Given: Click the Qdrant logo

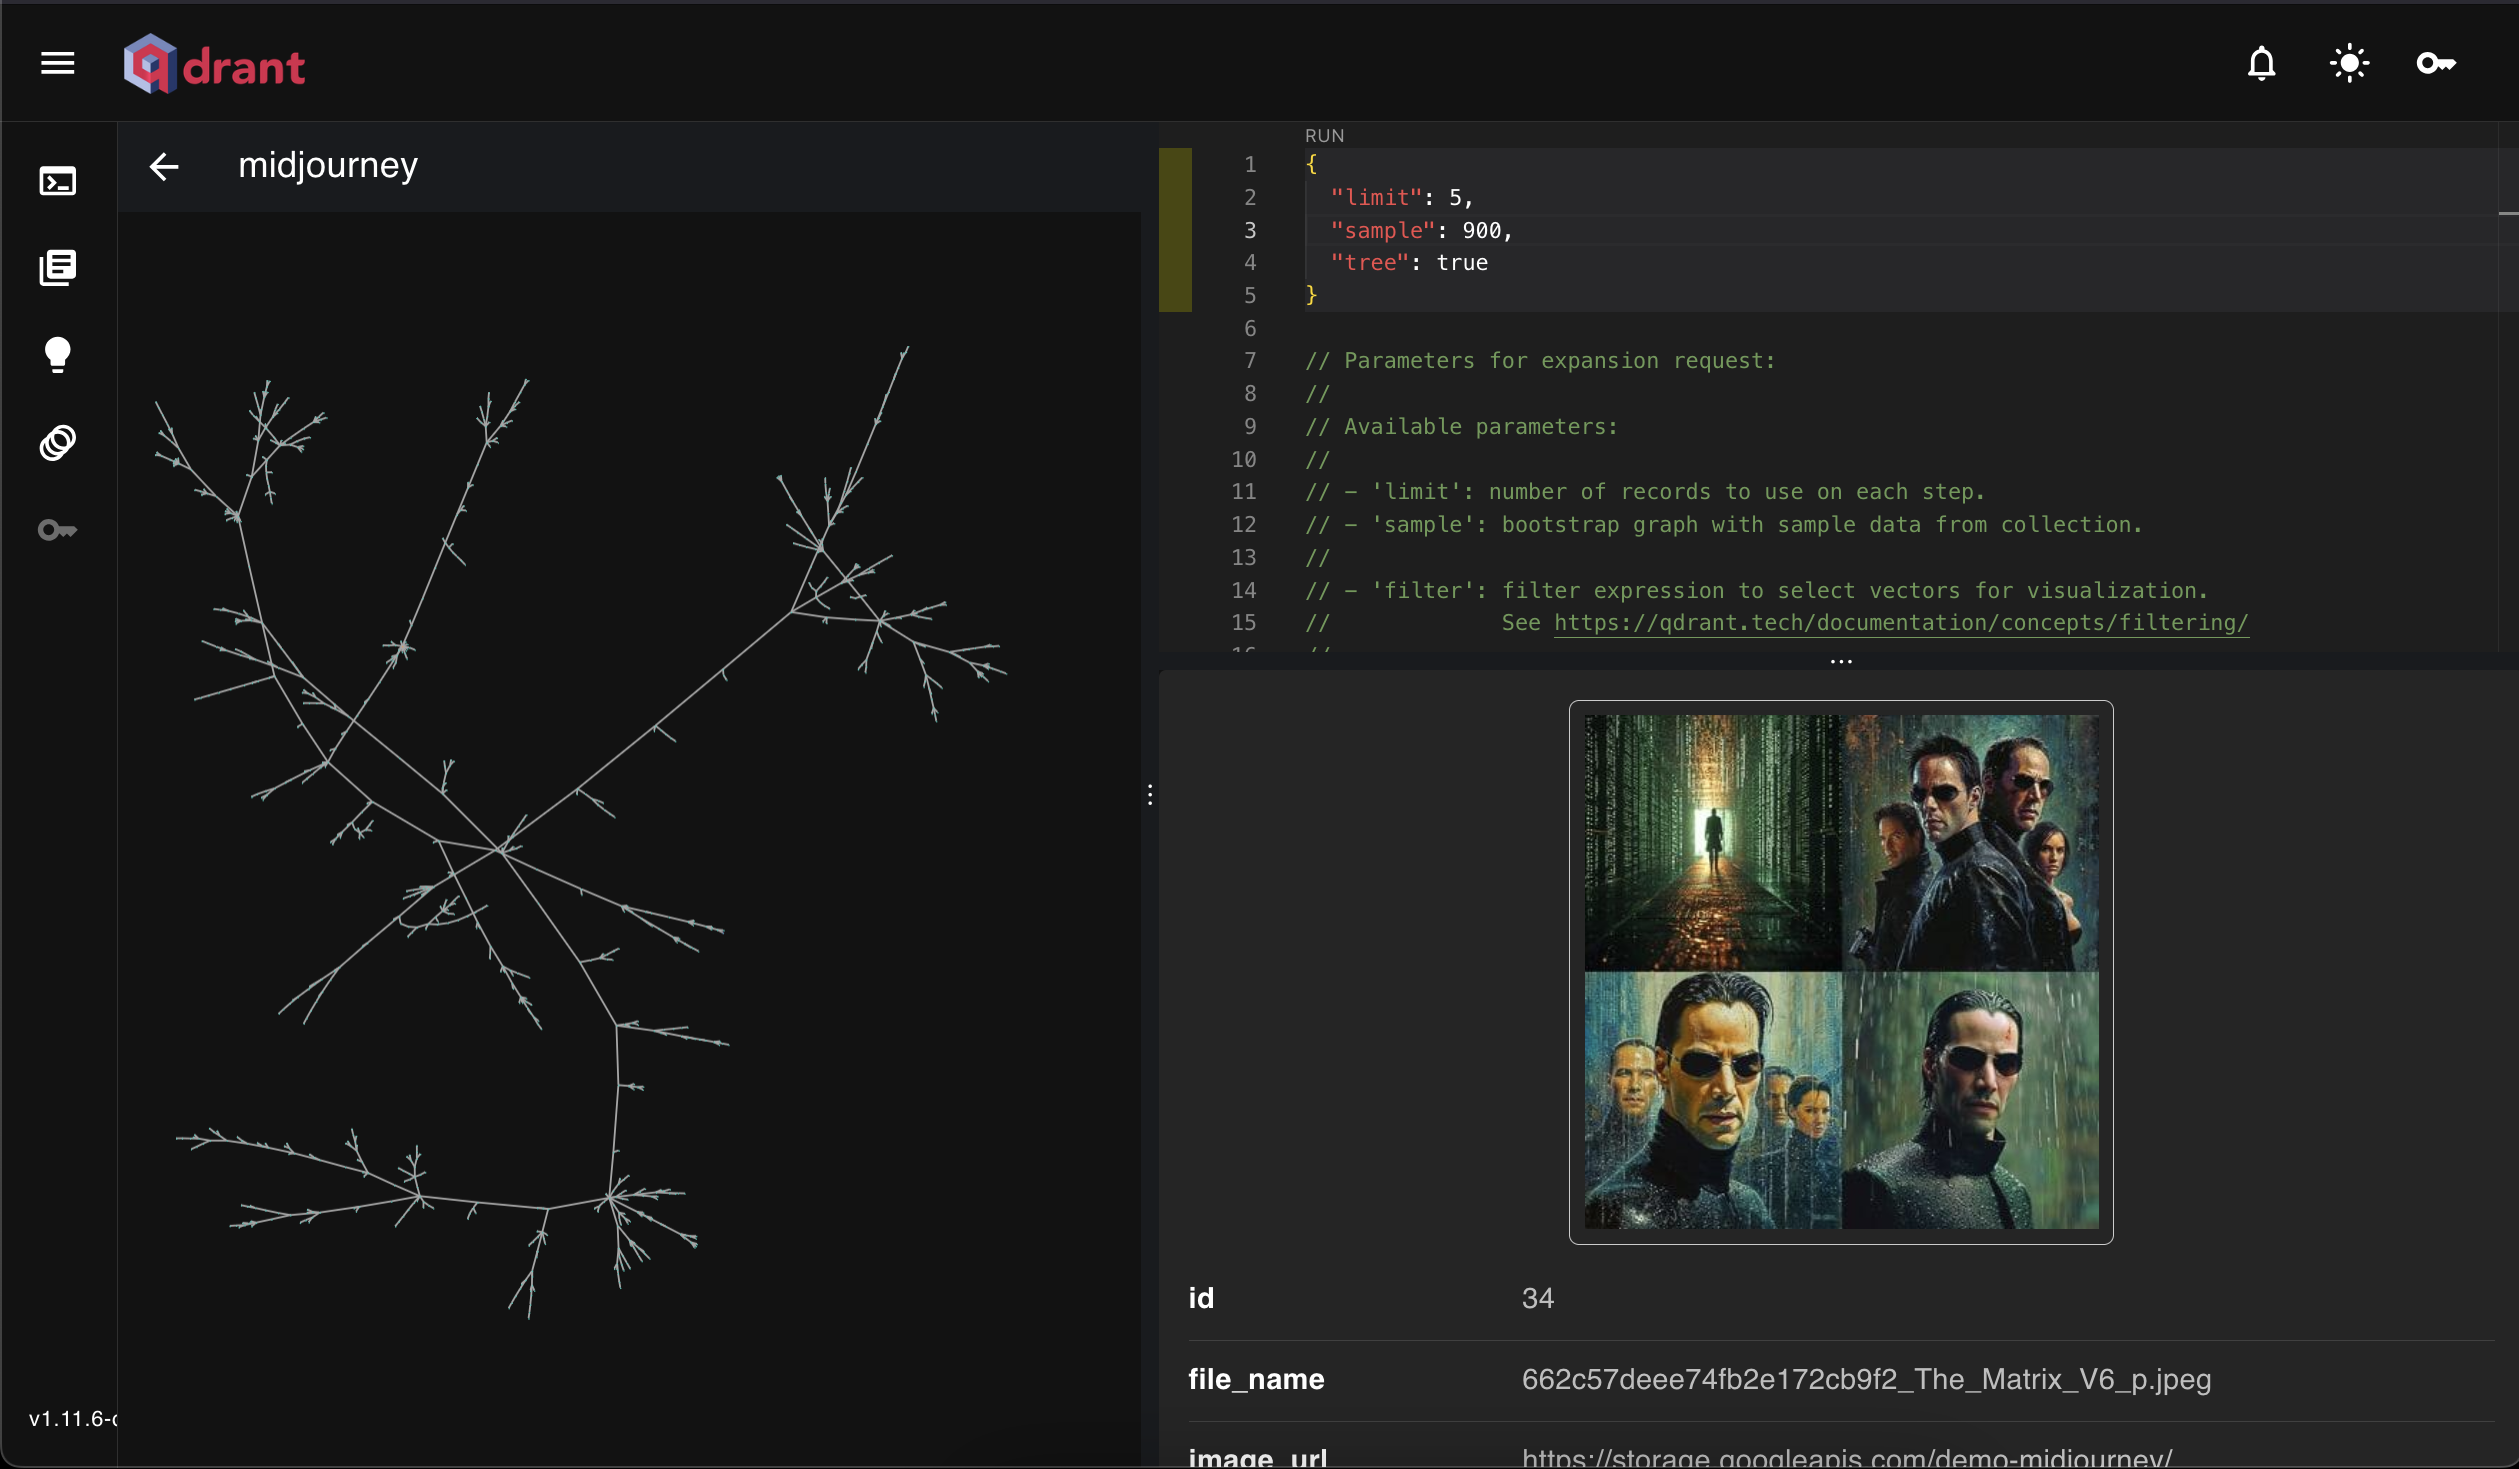Looking at the screenshot, I should [x=214, y=63].
